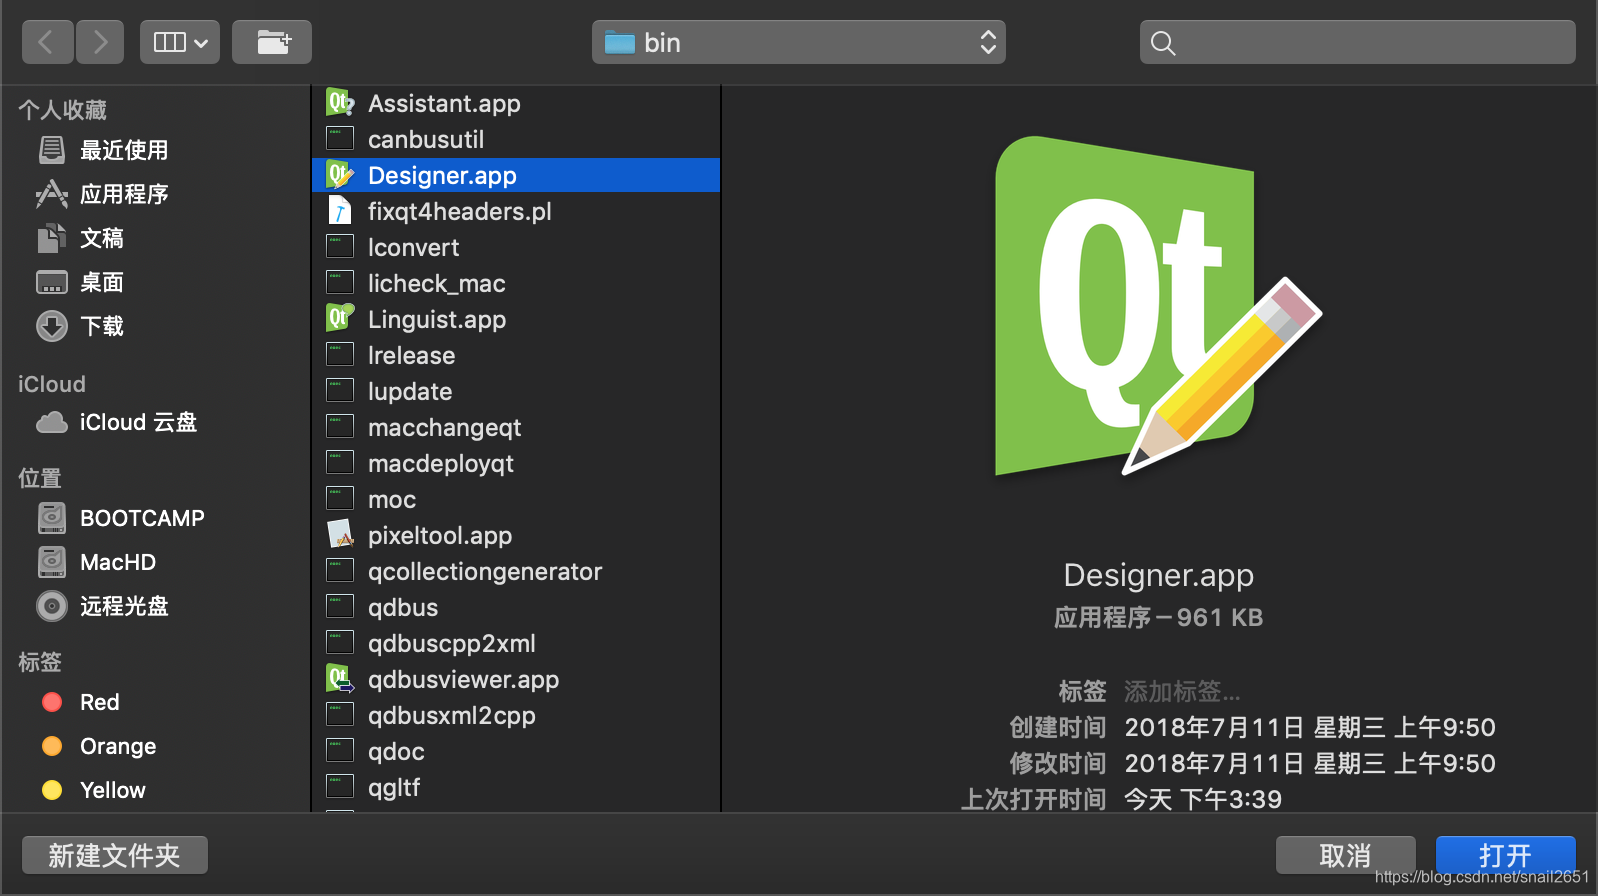Click the 远程光盘 disc icon
The width and height of the screenshot is (1598, 896).
tap(52, 606)
